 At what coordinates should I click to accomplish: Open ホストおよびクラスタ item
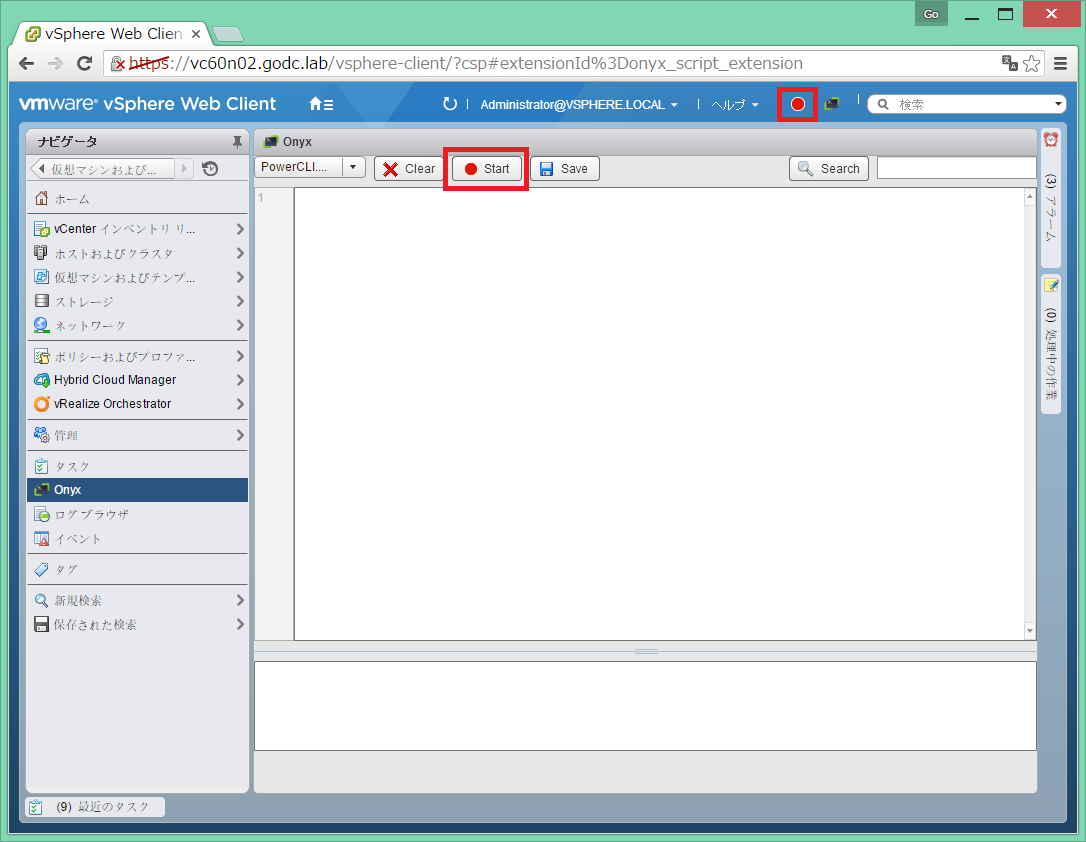[x=137, y=253]
